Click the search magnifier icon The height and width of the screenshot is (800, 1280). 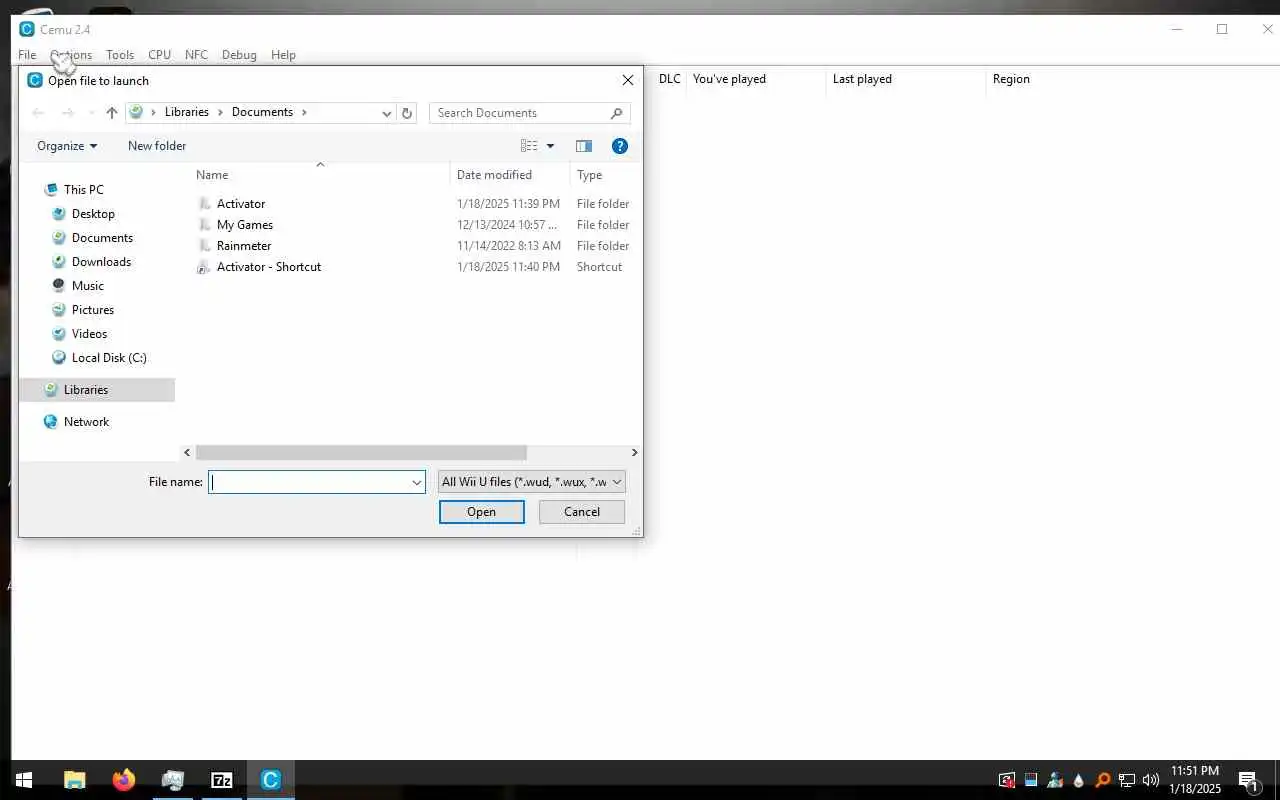coord(616,113)
